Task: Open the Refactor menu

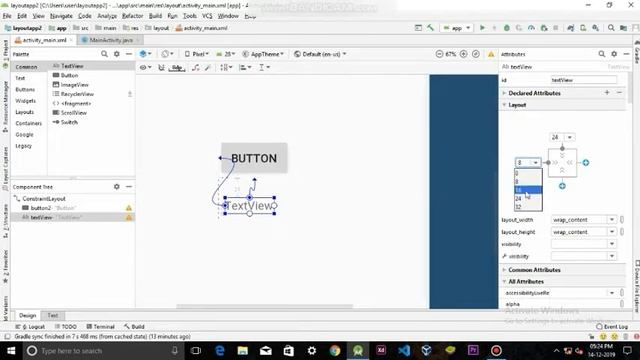Action: coord(133,16)
